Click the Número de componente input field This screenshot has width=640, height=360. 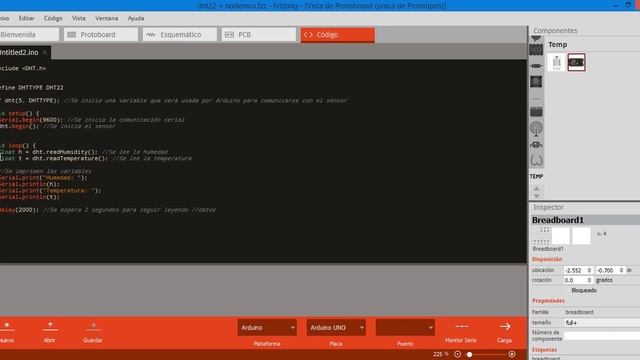tap(602, 336)
